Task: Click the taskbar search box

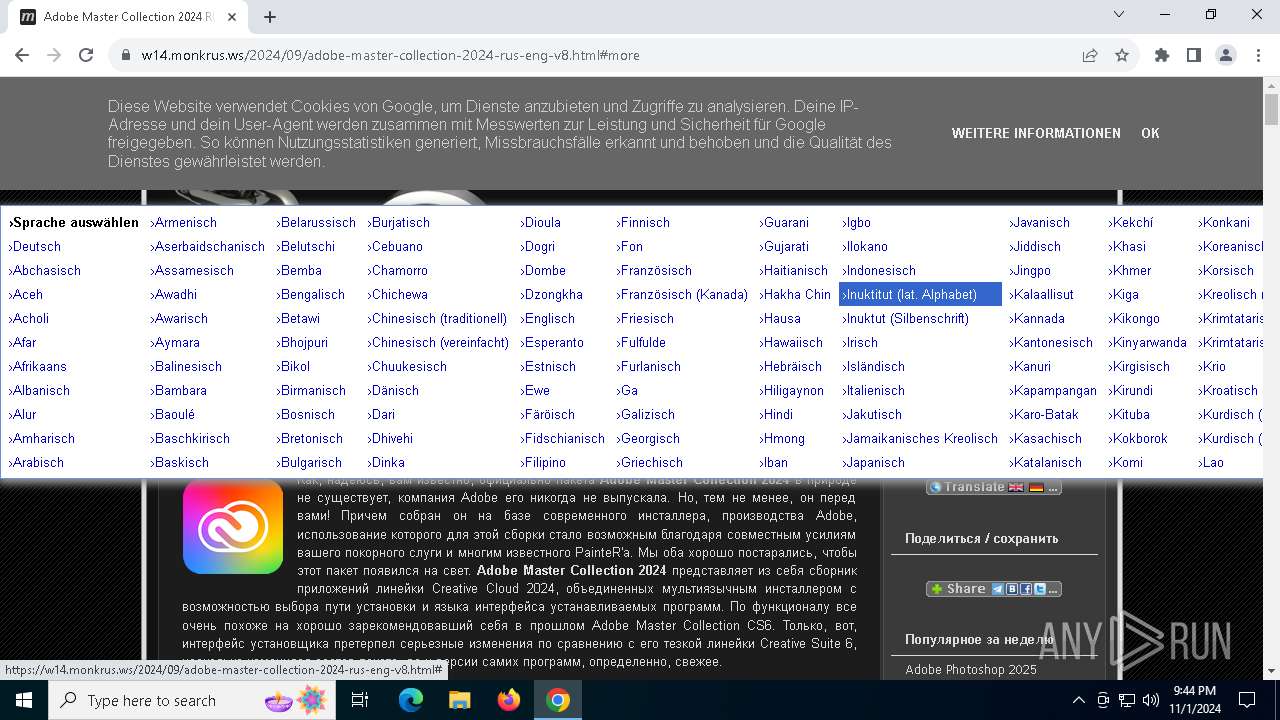Action: click(x=190, y=700)
